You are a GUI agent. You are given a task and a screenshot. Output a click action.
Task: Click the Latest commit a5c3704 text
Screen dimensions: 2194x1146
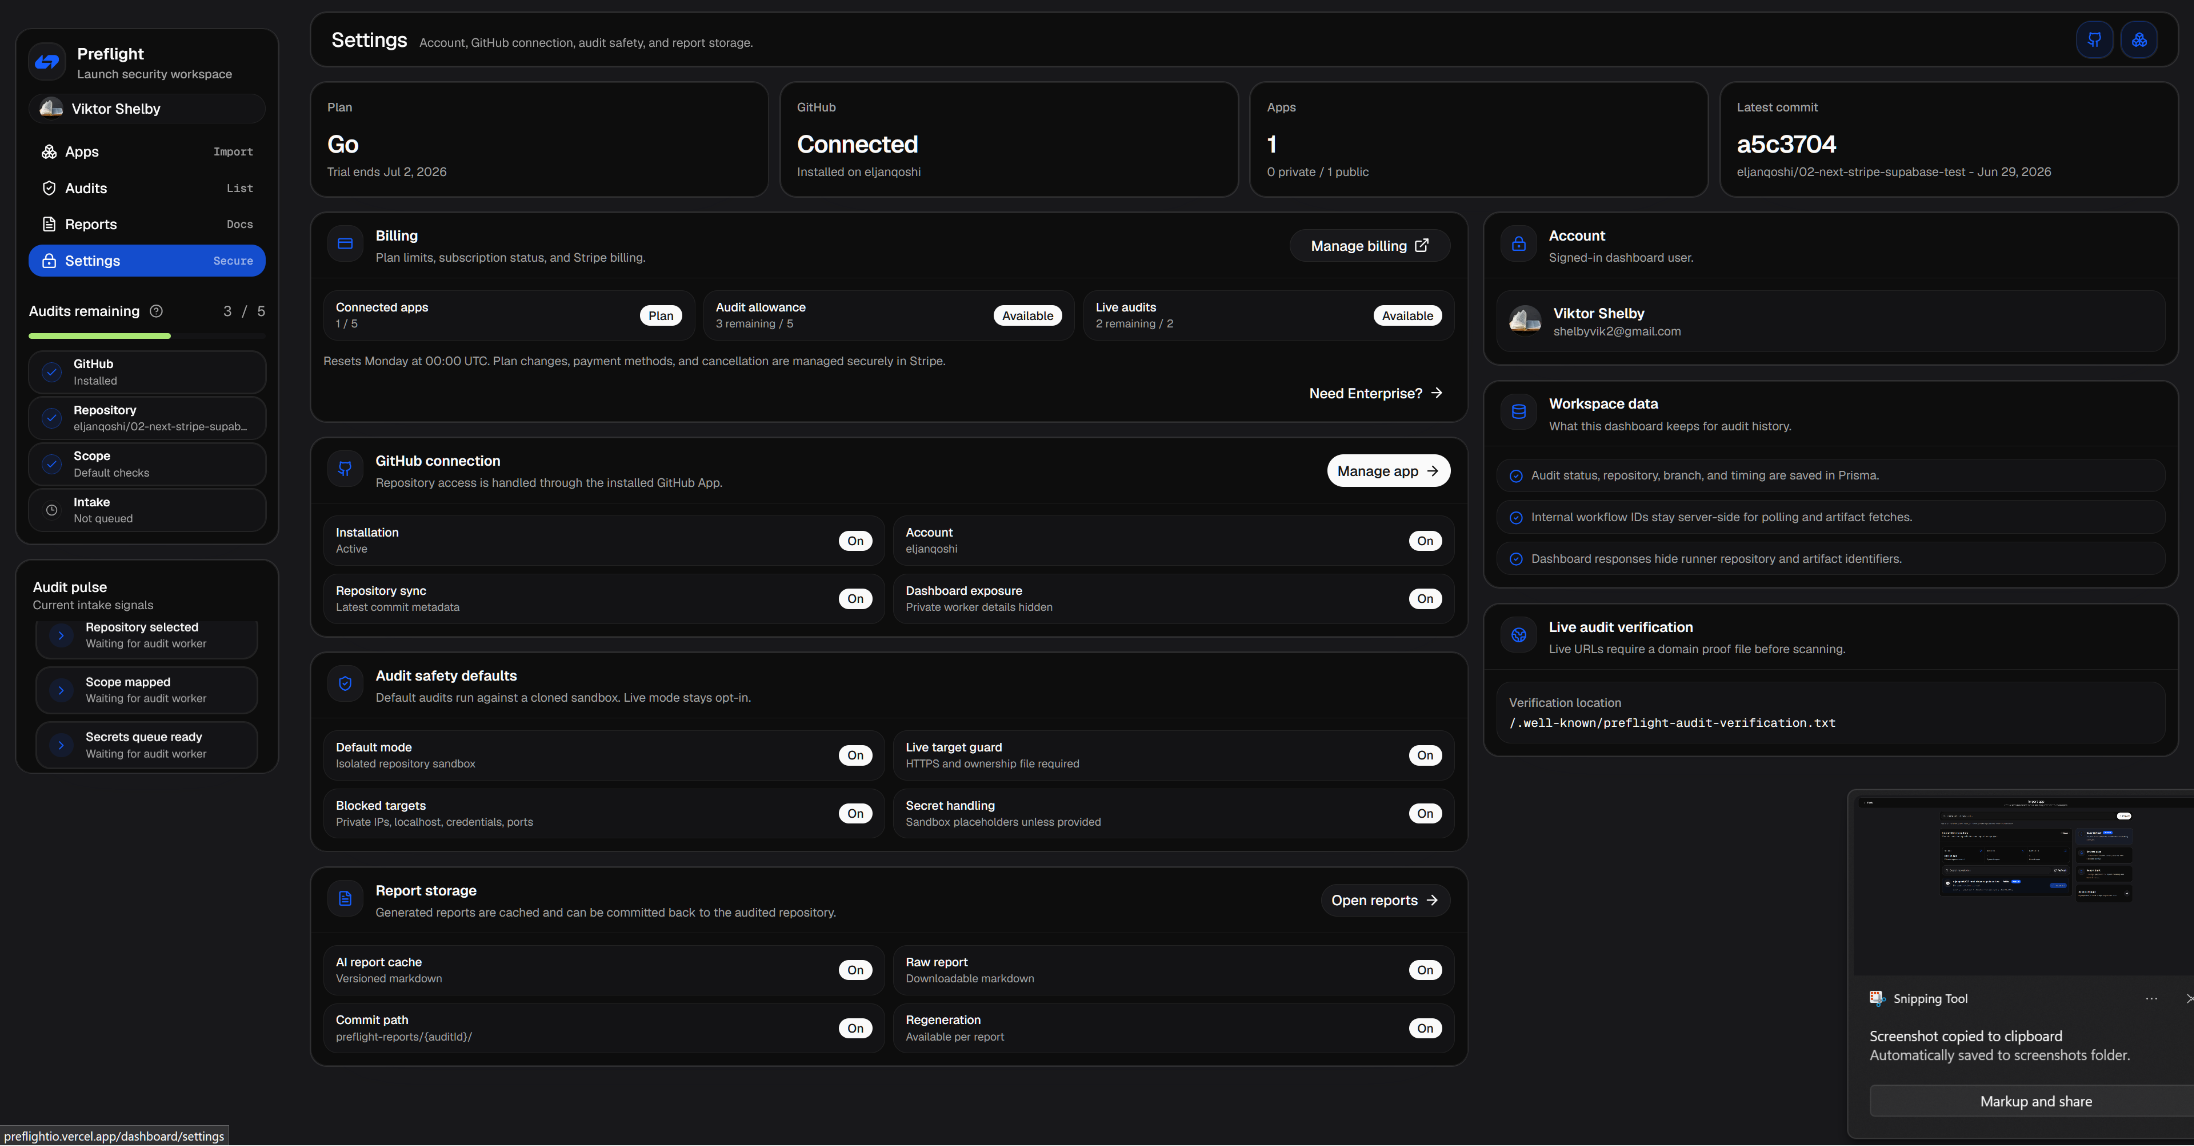click(1786, 144)
